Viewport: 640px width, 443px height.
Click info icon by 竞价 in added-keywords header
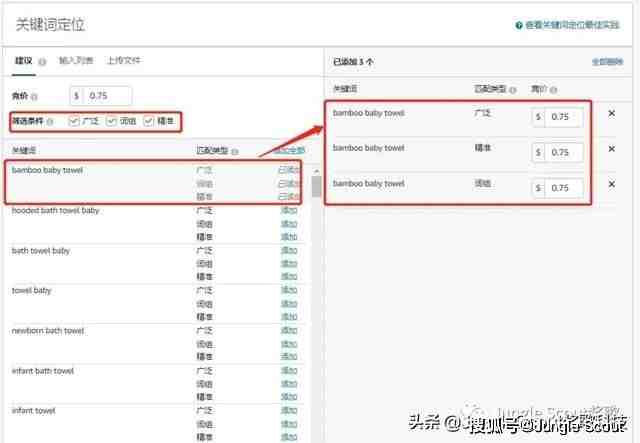coord(553,90)
